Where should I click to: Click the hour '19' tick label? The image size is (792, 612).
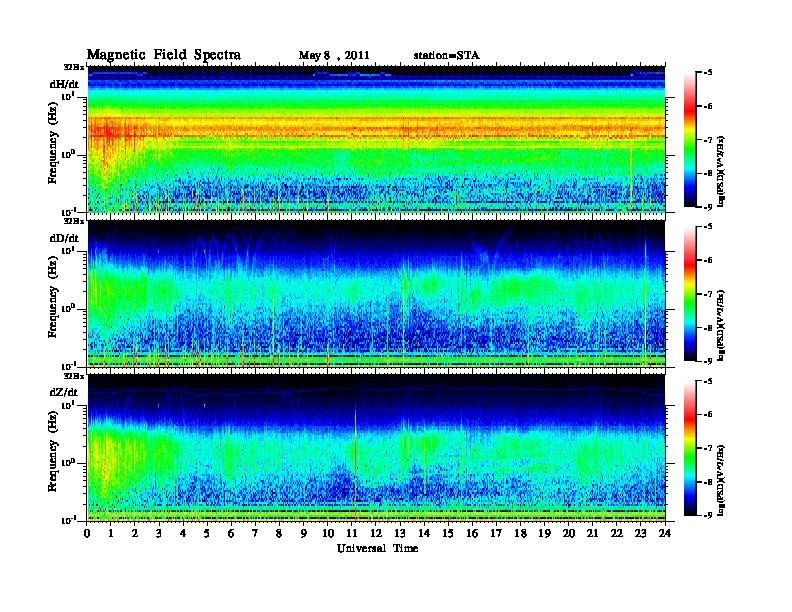(x=544, y=534)
